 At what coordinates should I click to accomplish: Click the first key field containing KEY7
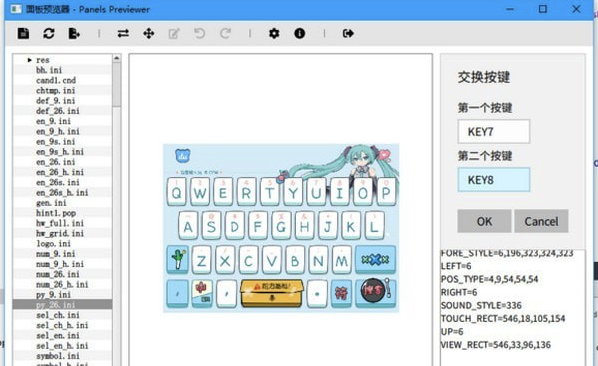pyautogui.click(x=494, y=132)
